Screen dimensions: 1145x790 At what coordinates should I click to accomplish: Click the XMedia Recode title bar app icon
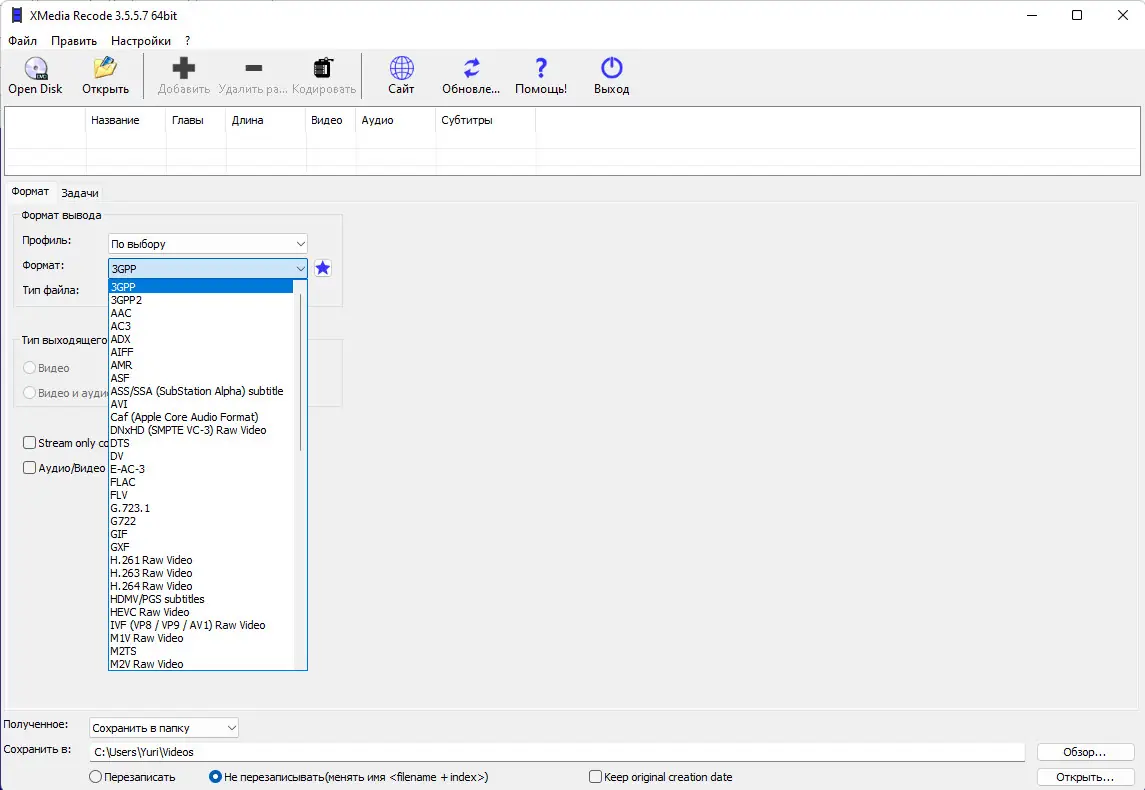(16, 15)
